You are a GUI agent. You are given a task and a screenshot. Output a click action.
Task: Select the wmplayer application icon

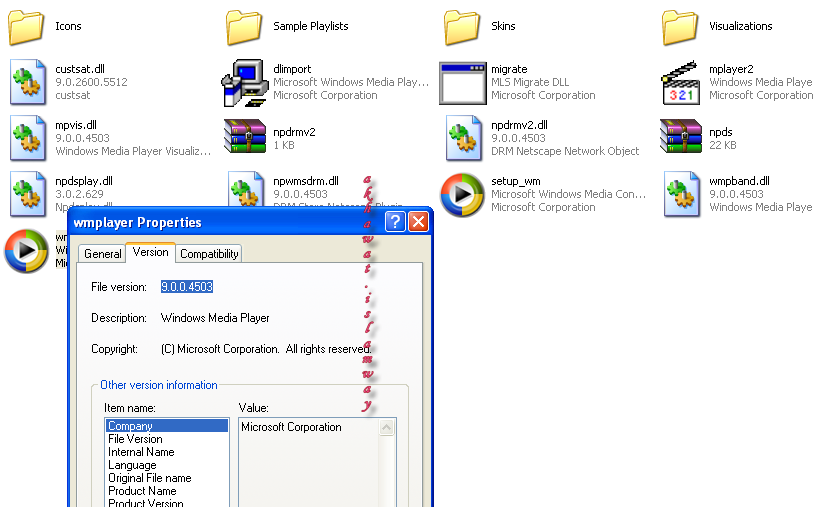26,251
